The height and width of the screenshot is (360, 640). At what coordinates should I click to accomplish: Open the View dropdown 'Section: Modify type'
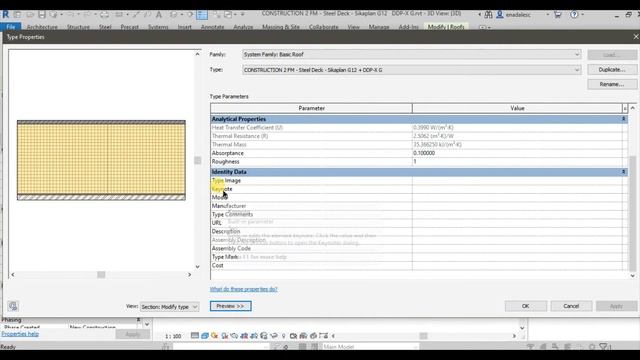tap(169, 307)
